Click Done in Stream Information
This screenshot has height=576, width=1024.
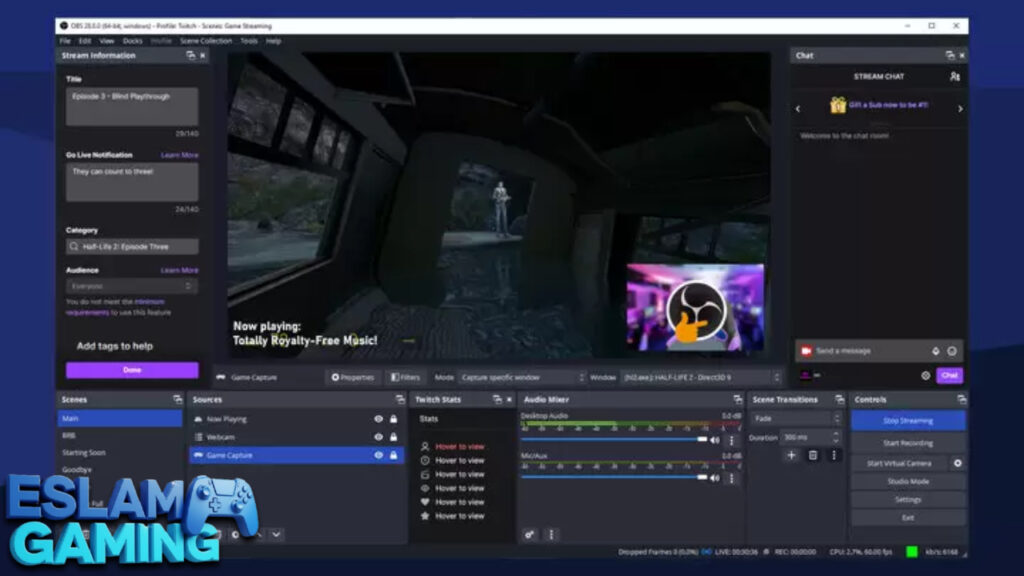pyautogui.click(x=132, y=370)
